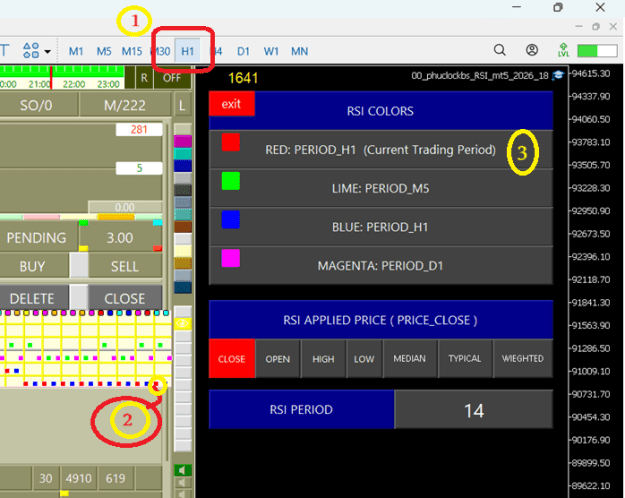Toggle the R button on trading panel
This screenshot has height=498, width=625.
pos(144,78)
